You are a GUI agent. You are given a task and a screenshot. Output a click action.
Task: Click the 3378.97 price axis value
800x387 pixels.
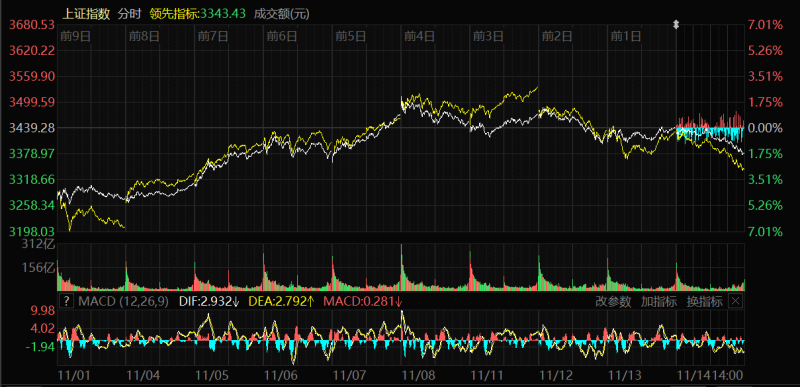pos(32,154)
